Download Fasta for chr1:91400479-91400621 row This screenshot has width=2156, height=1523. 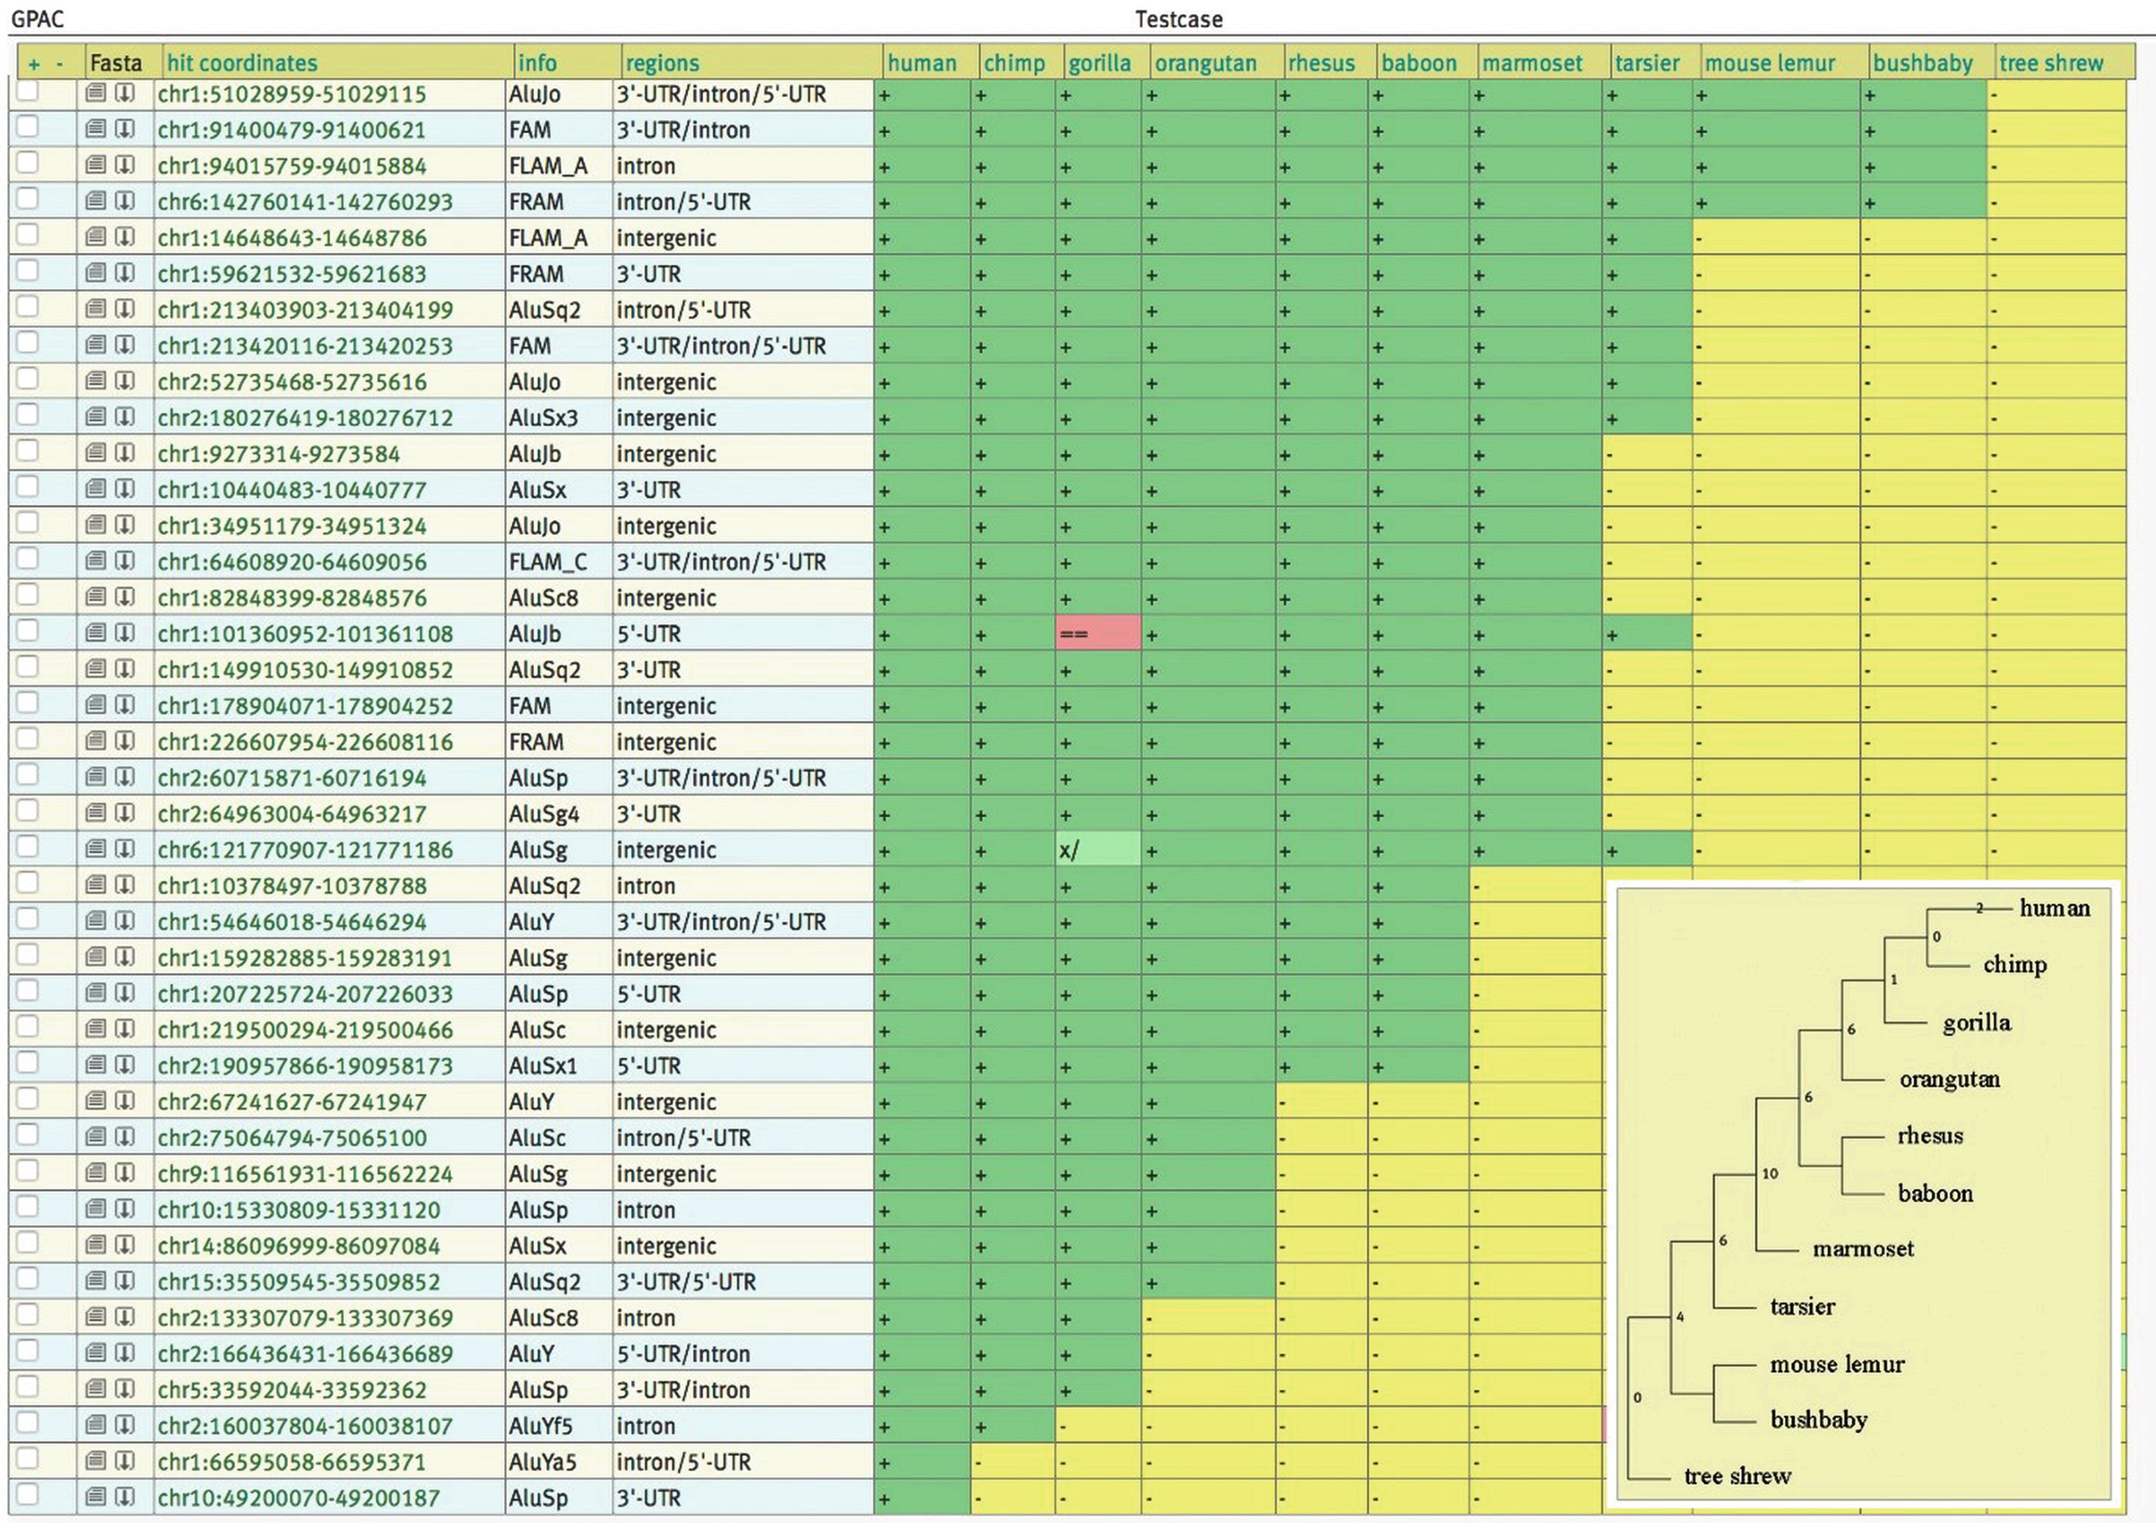[125, 130]
